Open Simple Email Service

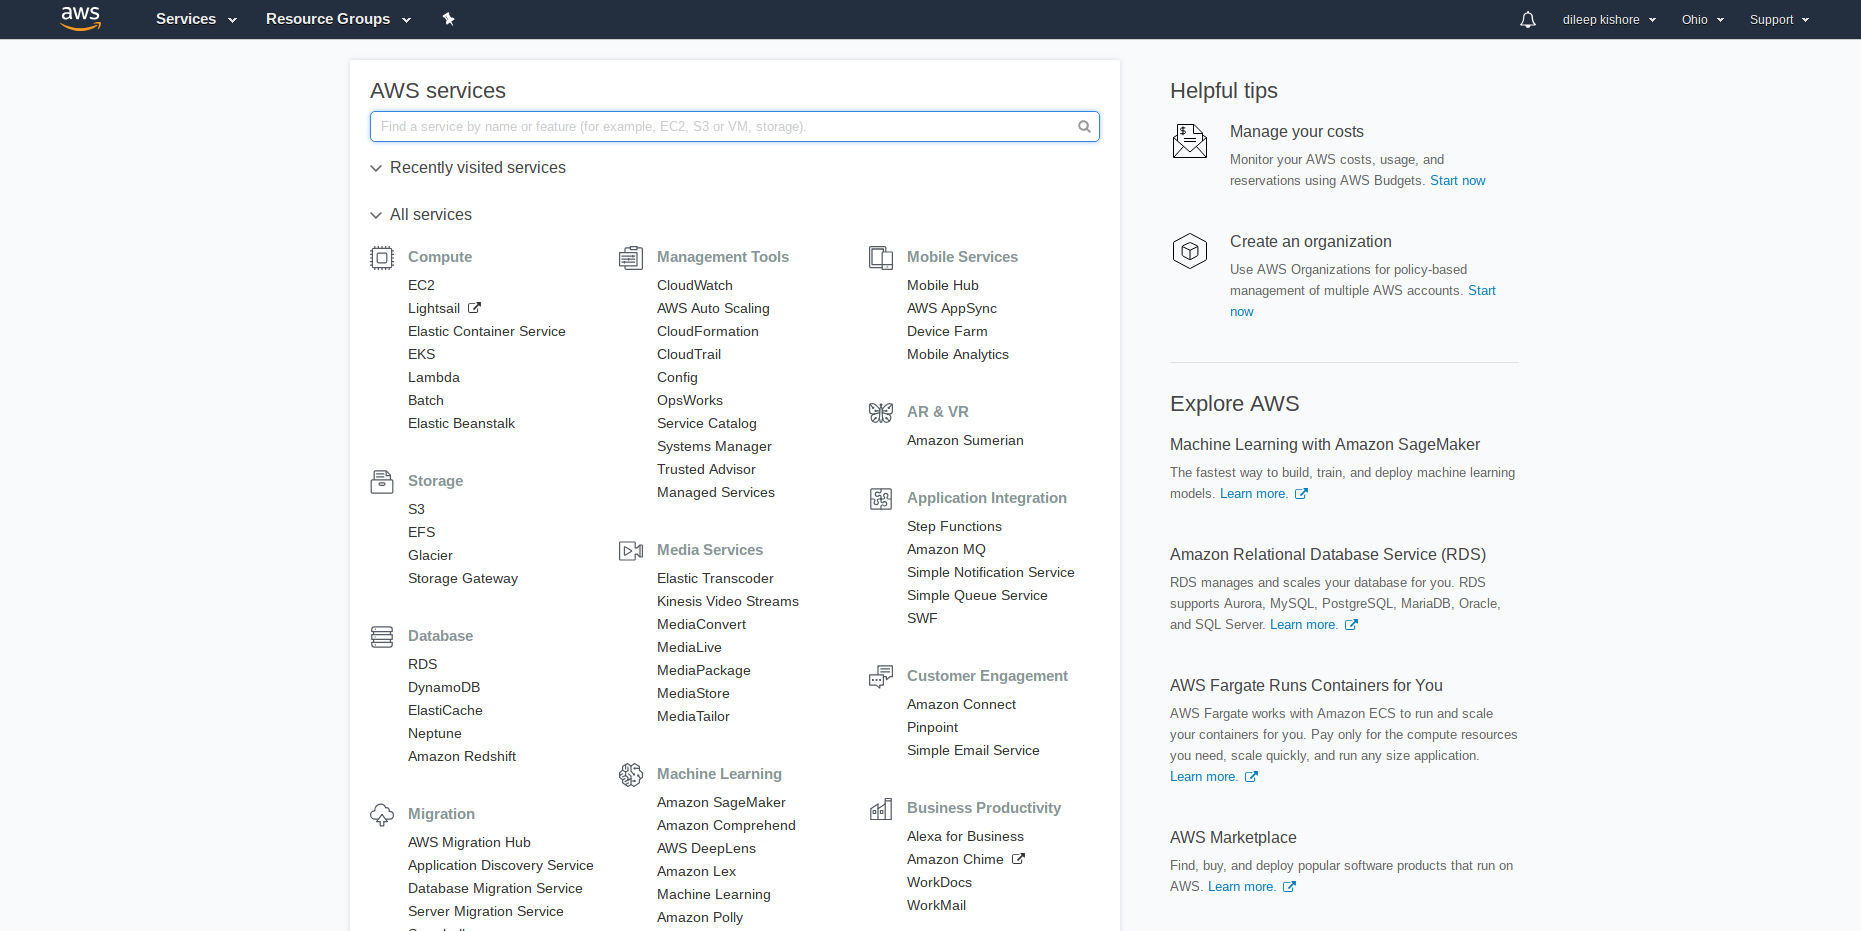click(973, 751)
